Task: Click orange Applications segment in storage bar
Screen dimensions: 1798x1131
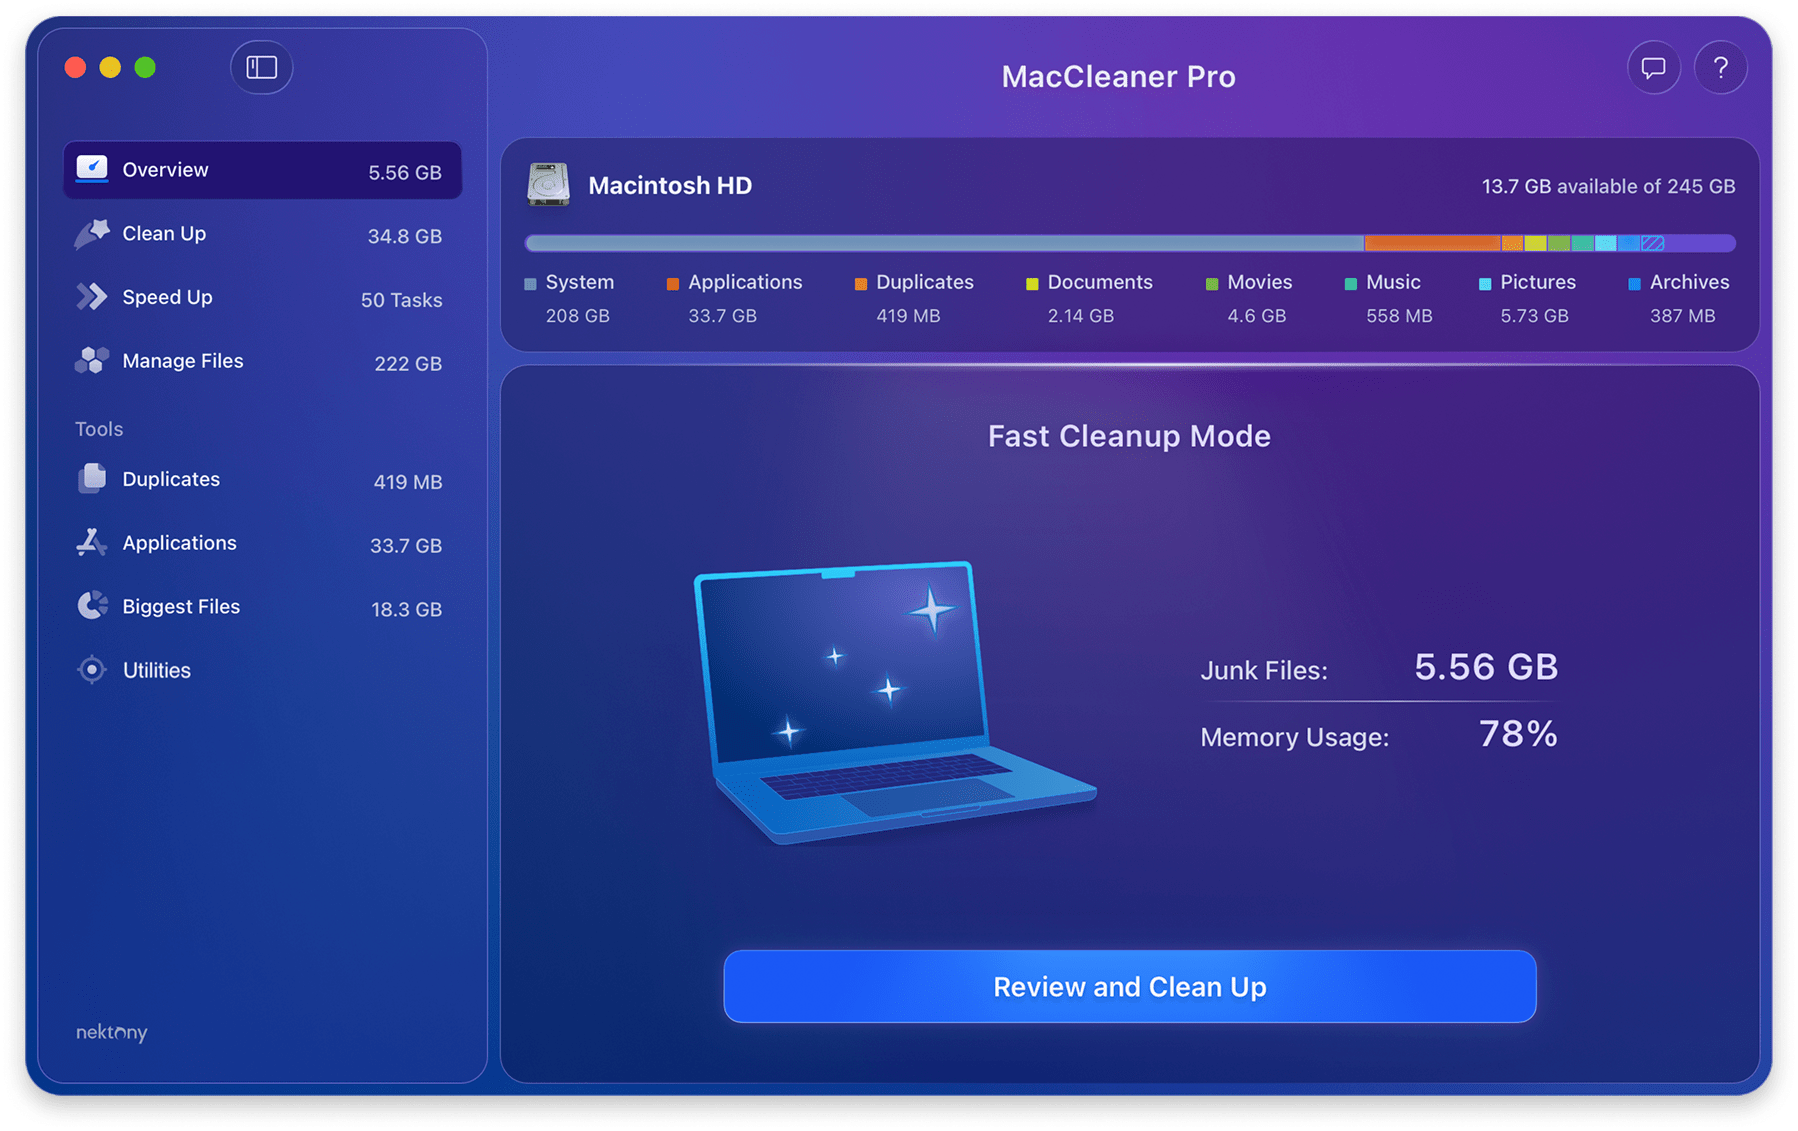Action: pyautogui.click(x=1430, y=243)
